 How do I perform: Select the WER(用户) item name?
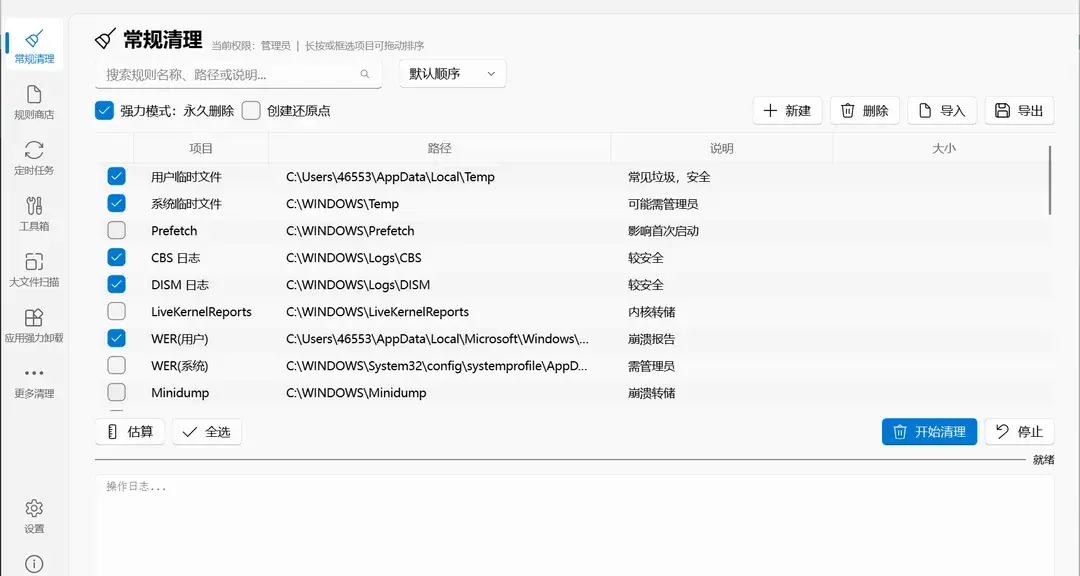pos(180,339)
